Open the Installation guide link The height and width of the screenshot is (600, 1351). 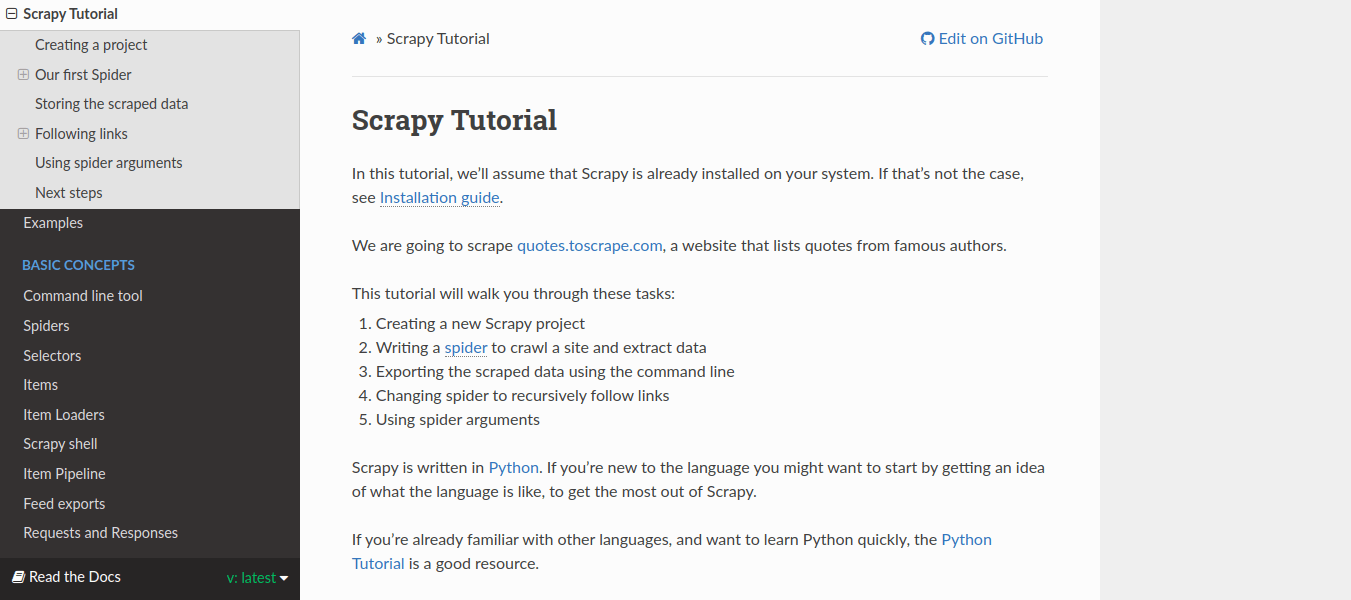[439, 197]
